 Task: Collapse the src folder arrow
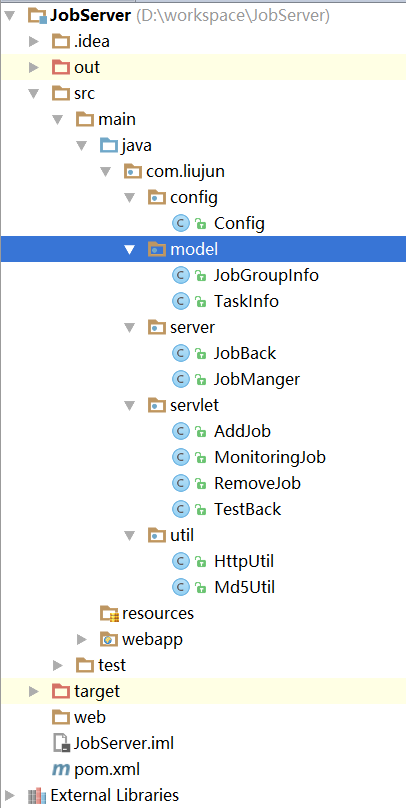(x=34, y=94)
